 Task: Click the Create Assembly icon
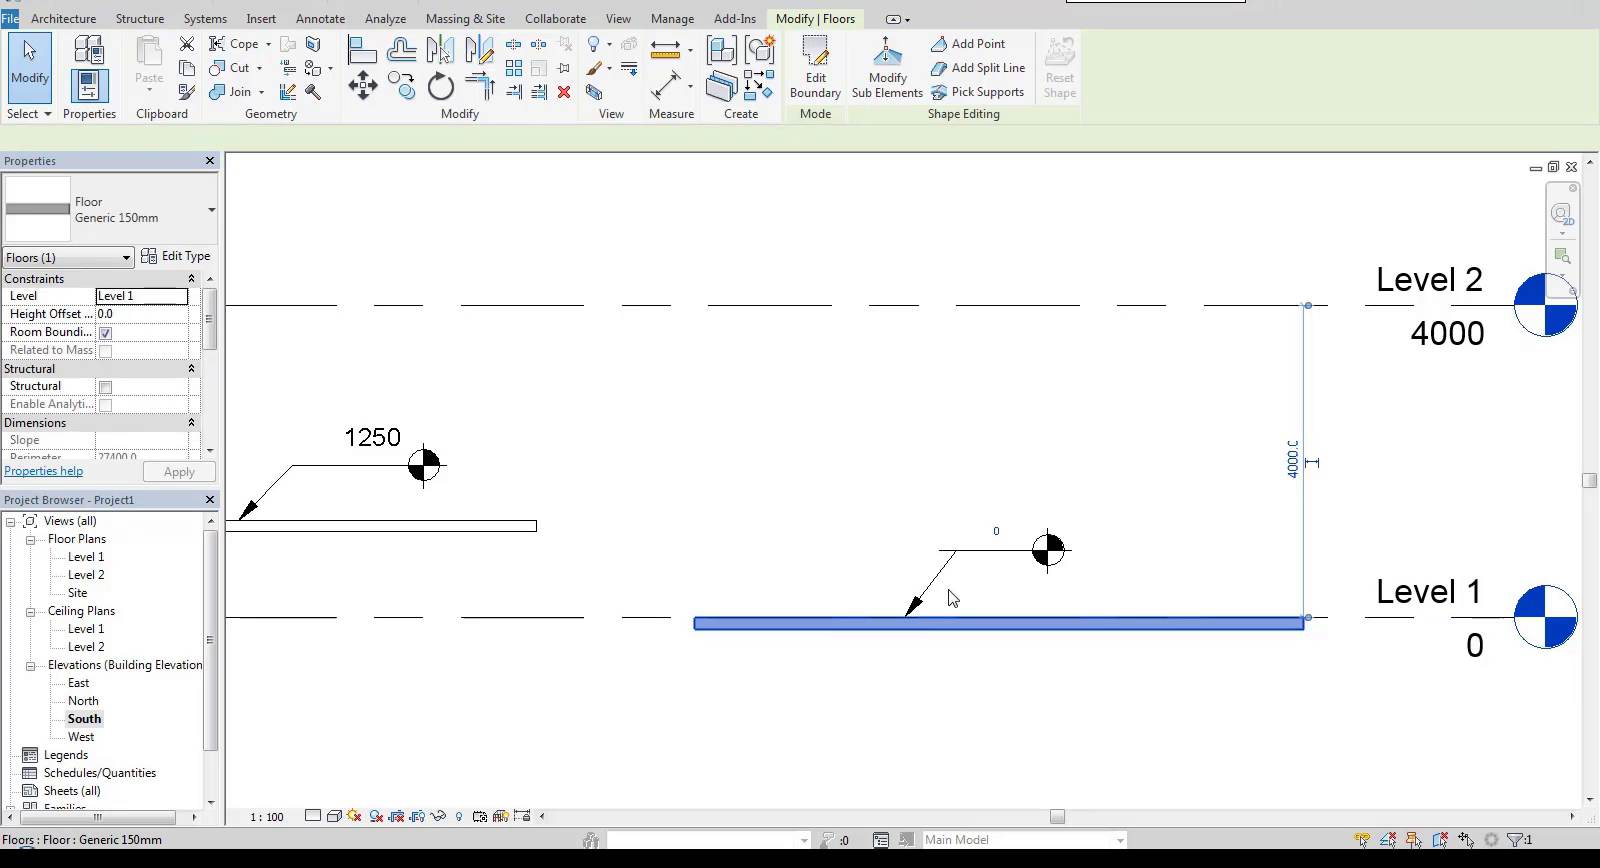[x=721, y=49]
